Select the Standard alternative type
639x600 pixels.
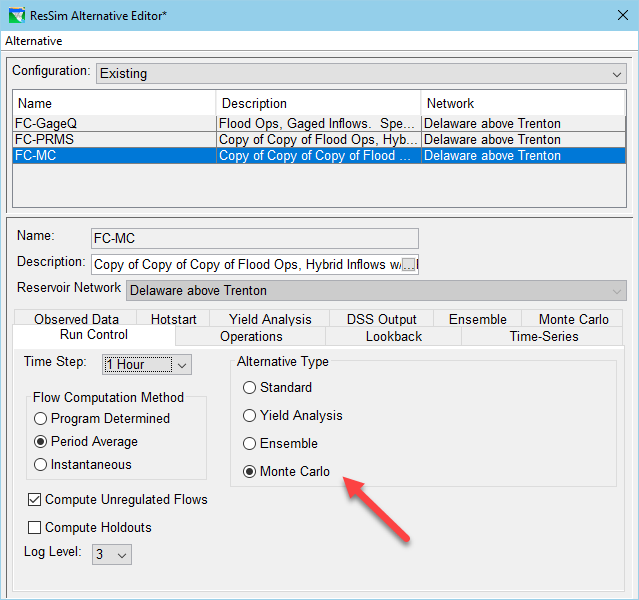click(x=250, y=388)
